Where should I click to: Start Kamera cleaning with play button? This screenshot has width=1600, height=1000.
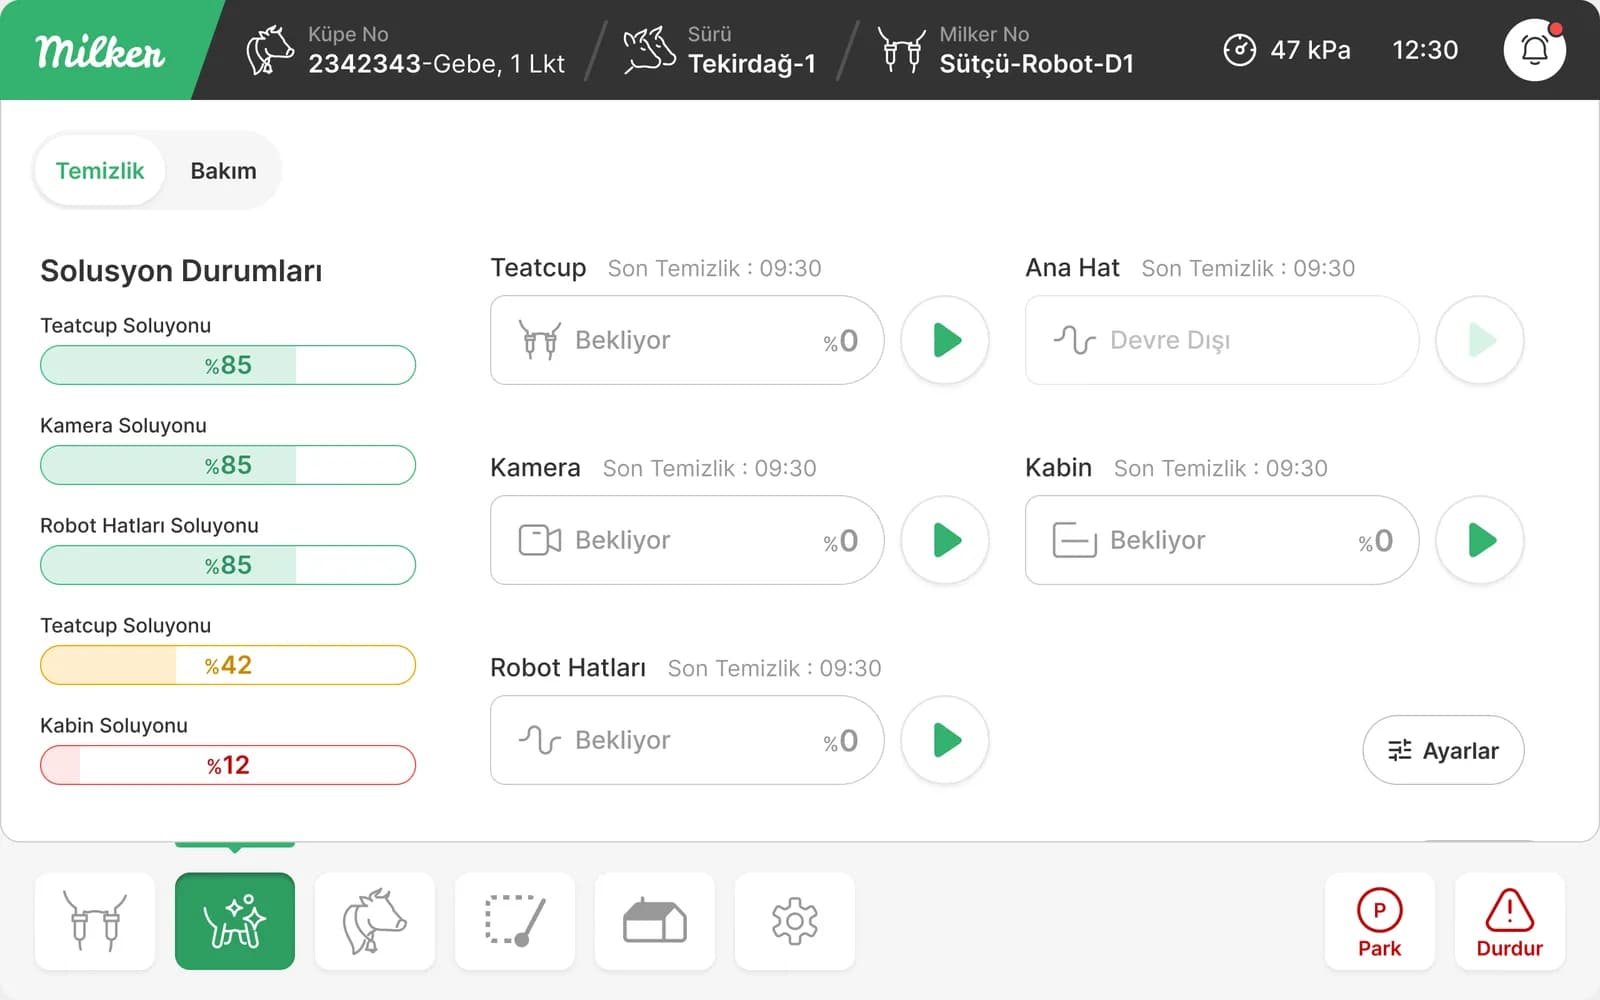(945, 540)
